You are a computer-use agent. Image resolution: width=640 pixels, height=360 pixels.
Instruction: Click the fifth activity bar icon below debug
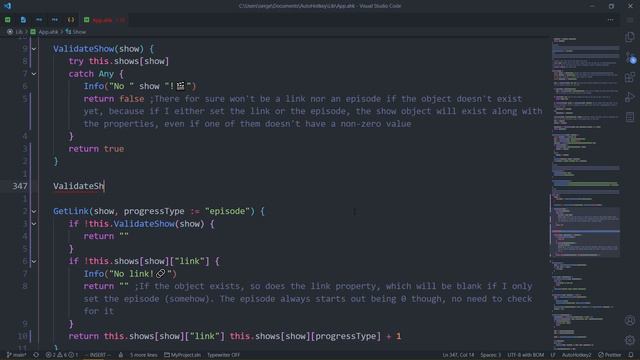coord(630,117)
